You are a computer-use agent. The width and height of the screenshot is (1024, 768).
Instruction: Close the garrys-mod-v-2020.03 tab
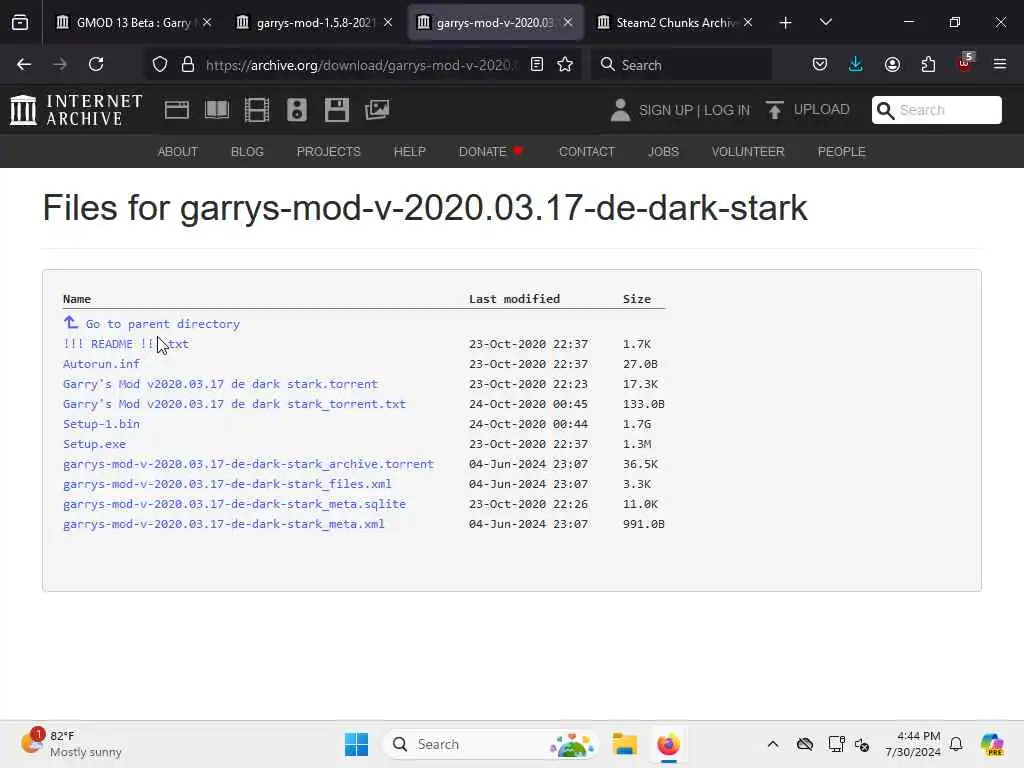(568, 22)
